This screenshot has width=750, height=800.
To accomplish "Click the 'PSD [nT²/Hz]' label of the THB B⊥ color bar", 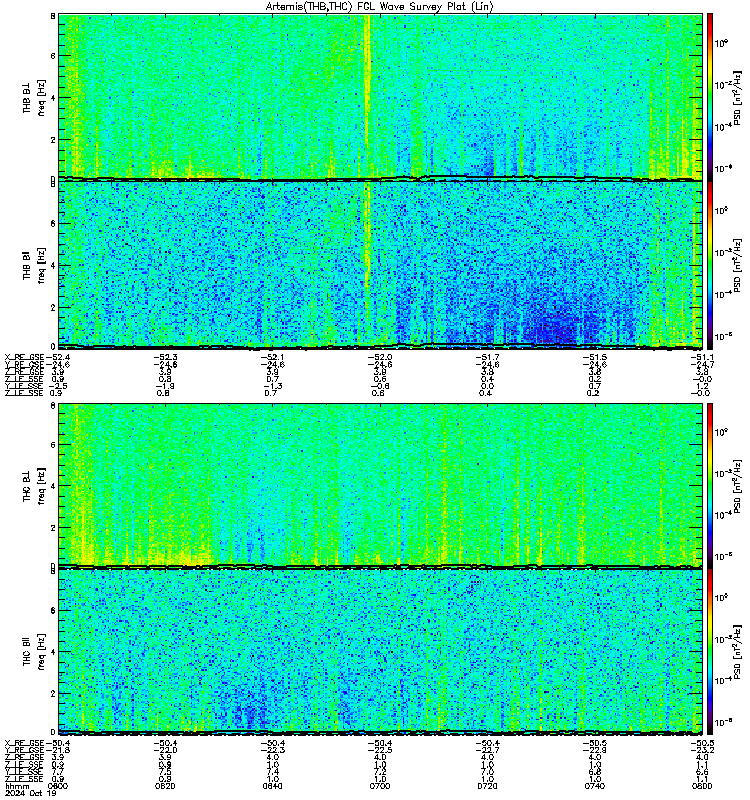I will (x=737, y=97).
